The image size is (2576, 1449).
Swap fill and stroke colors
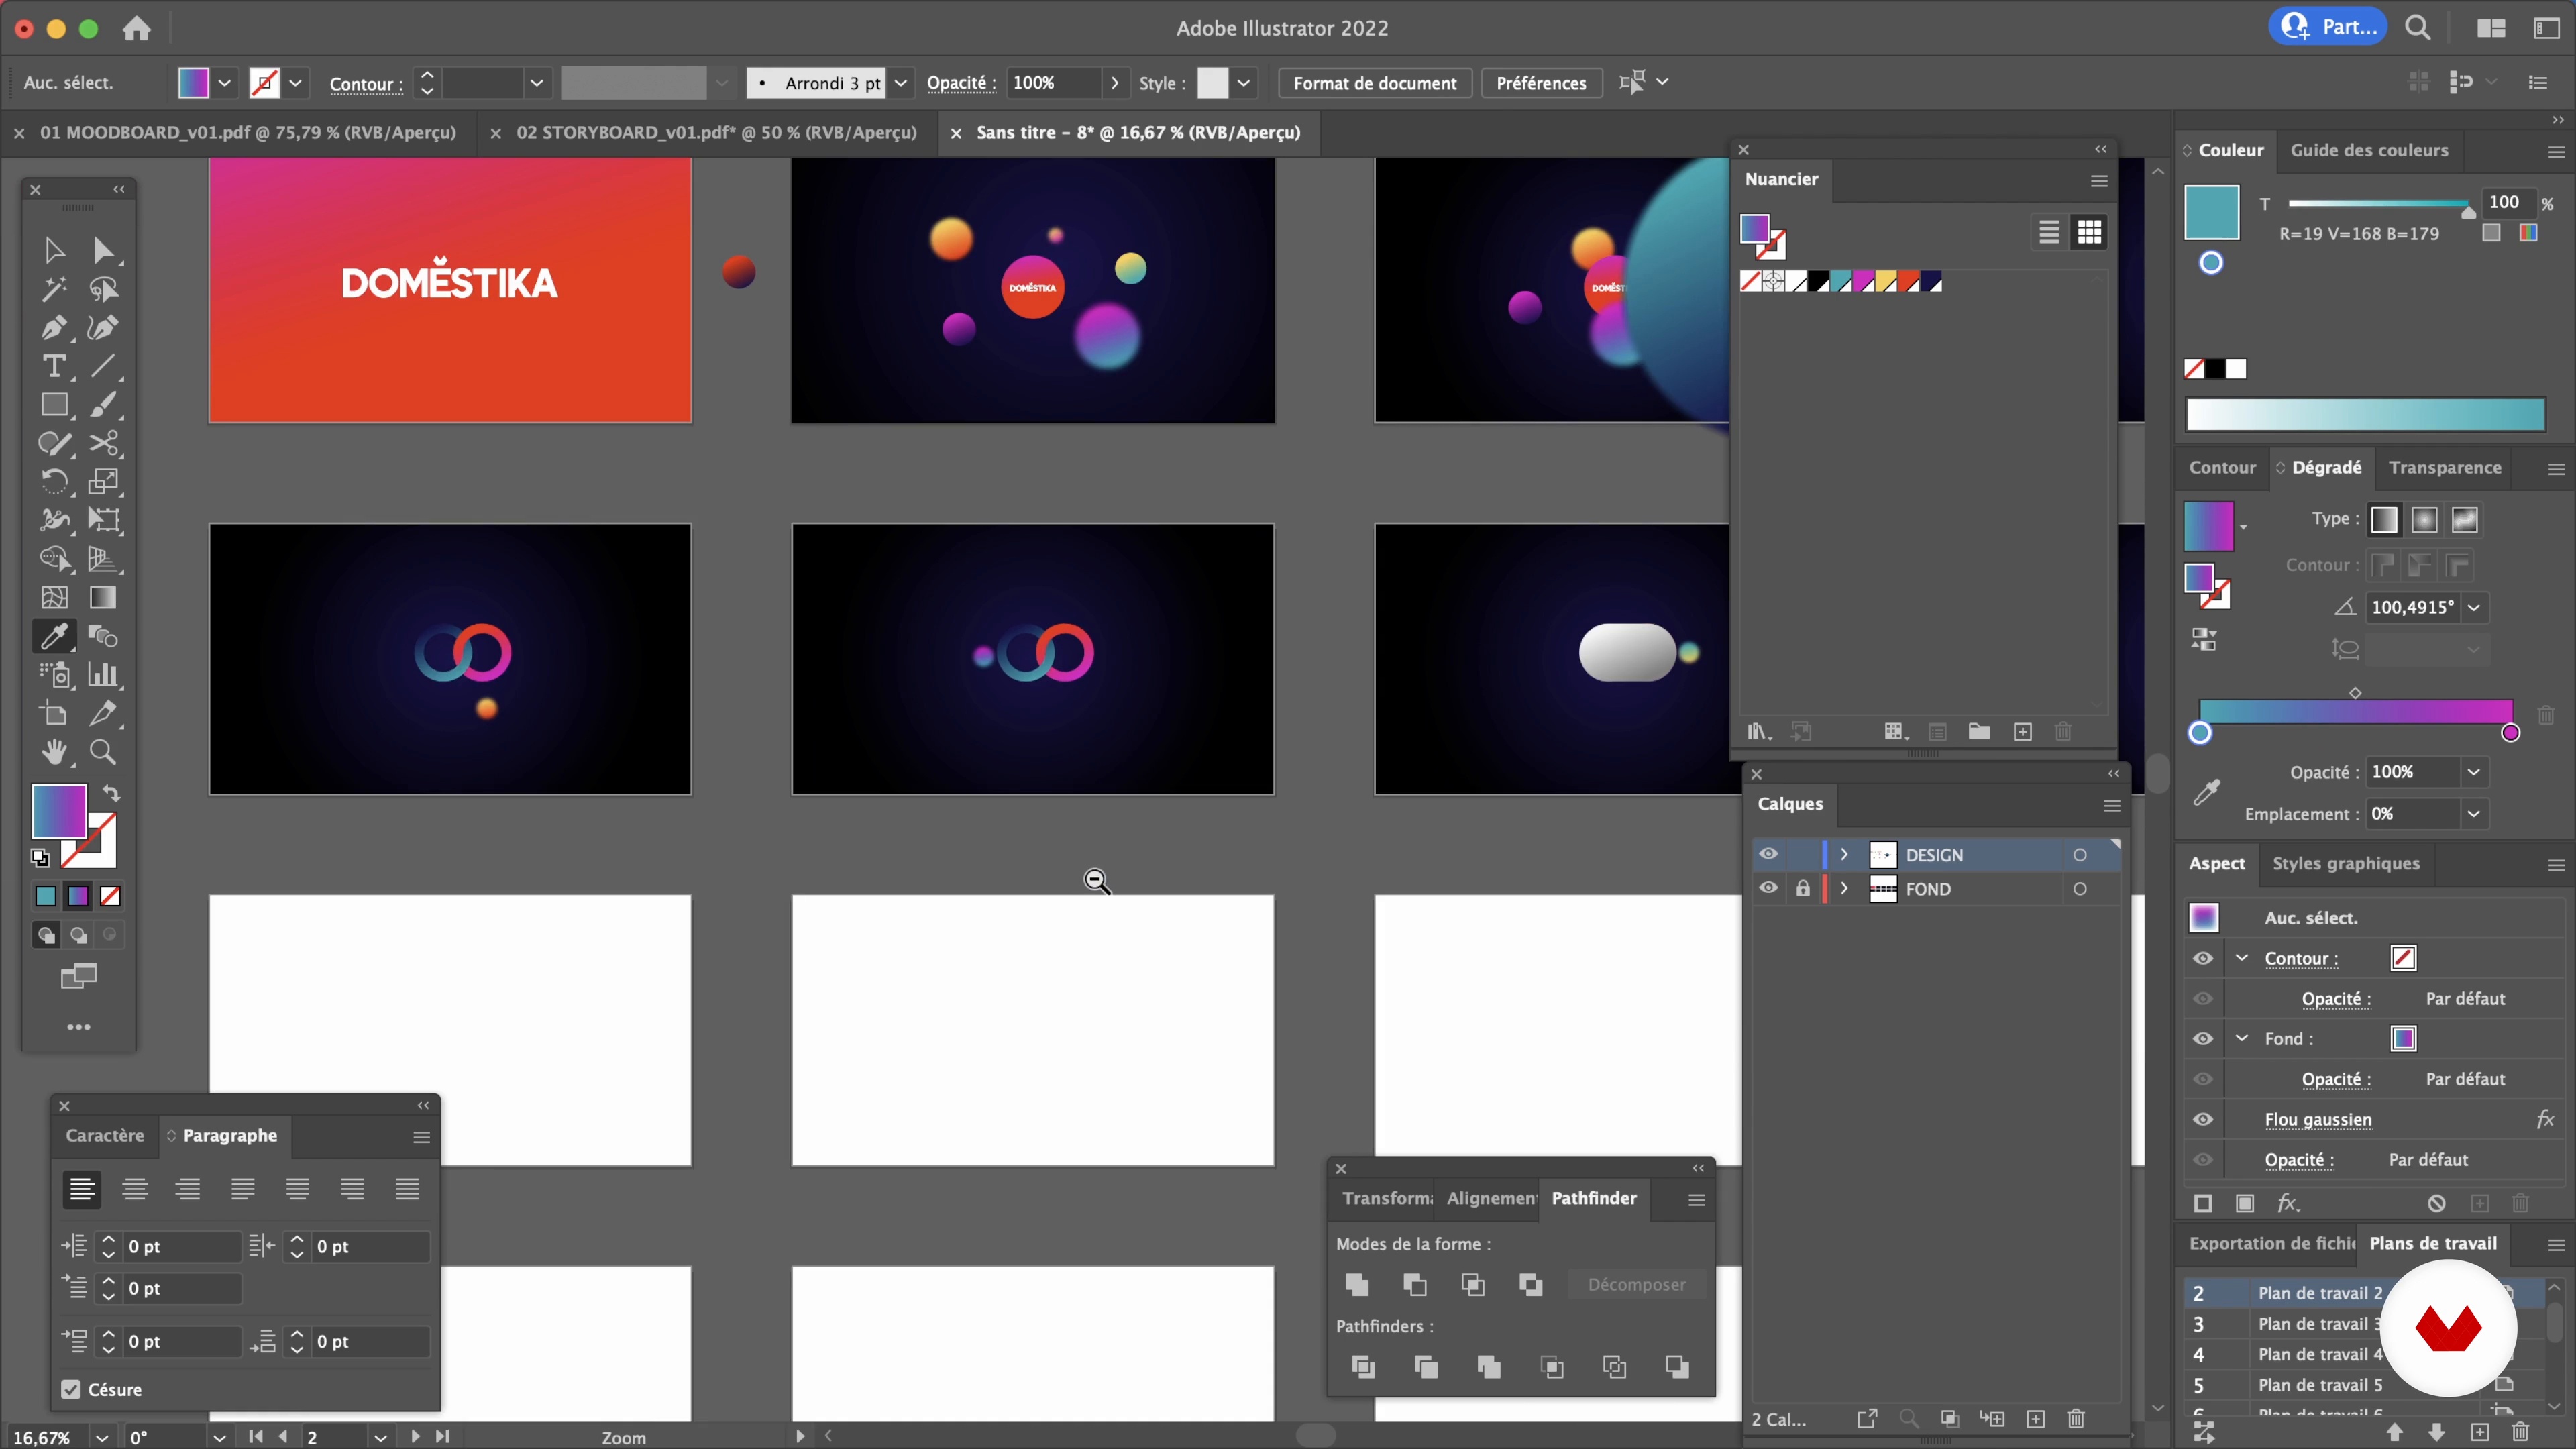(111, 794)
